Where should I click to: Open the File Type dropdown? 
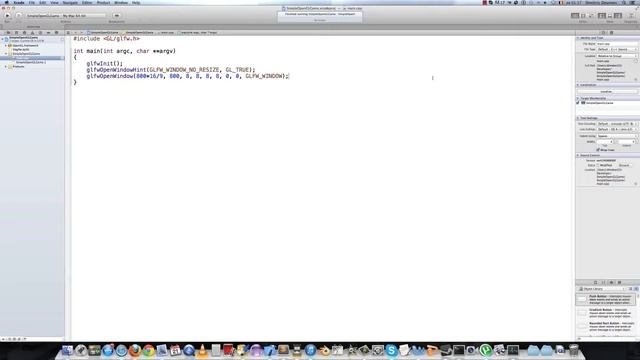(x=617, y=49)
